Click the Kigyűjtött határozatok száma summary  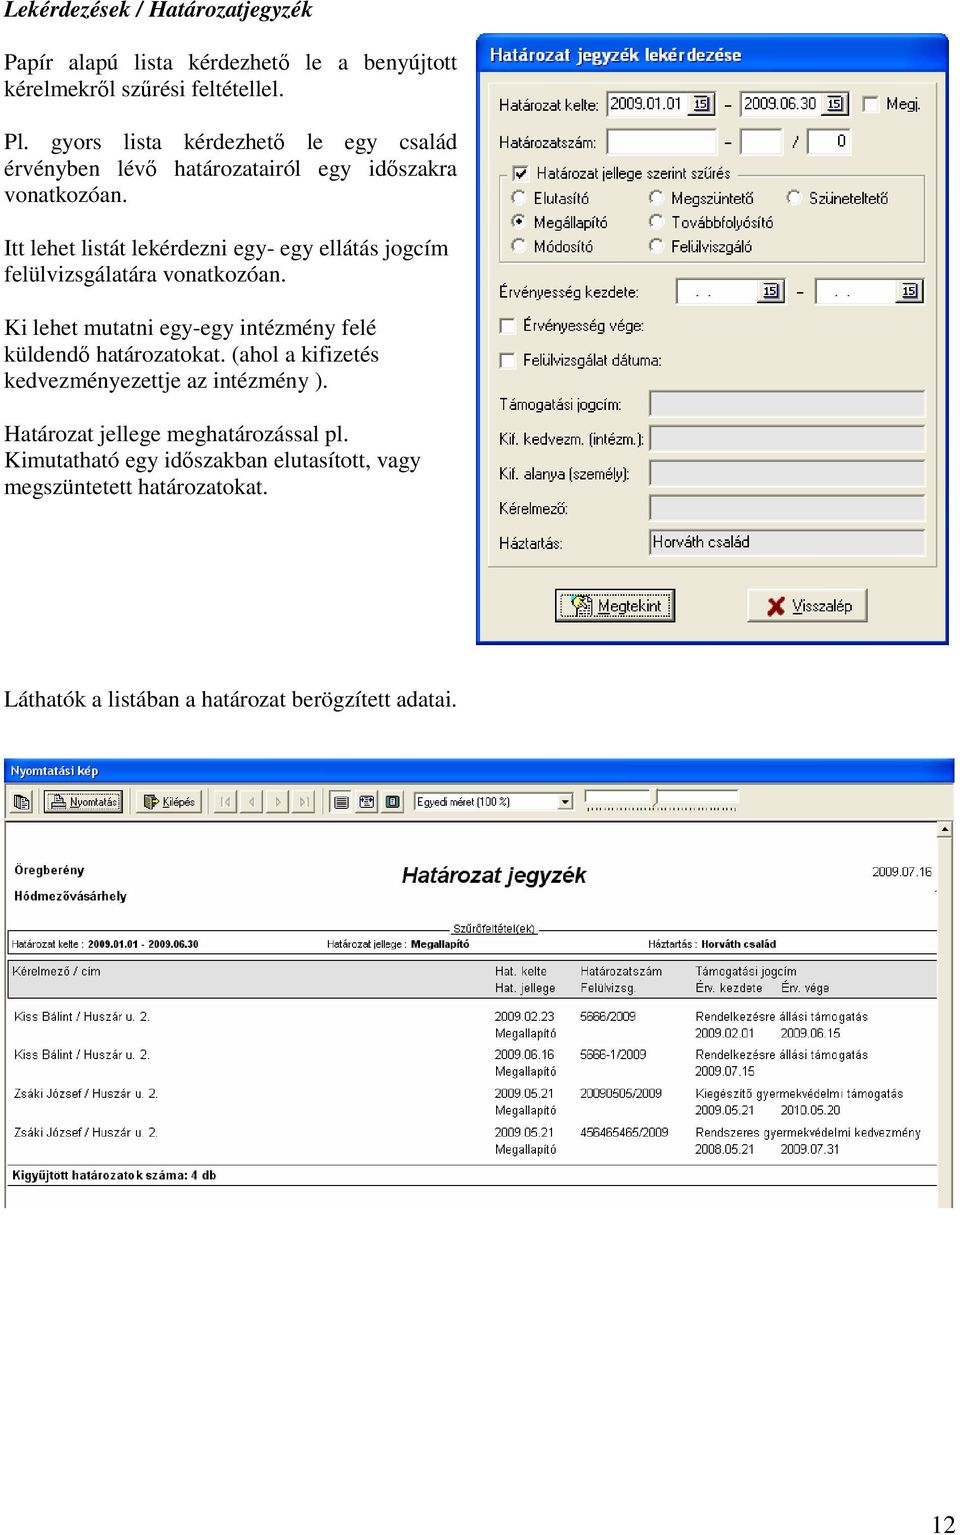114,1175
